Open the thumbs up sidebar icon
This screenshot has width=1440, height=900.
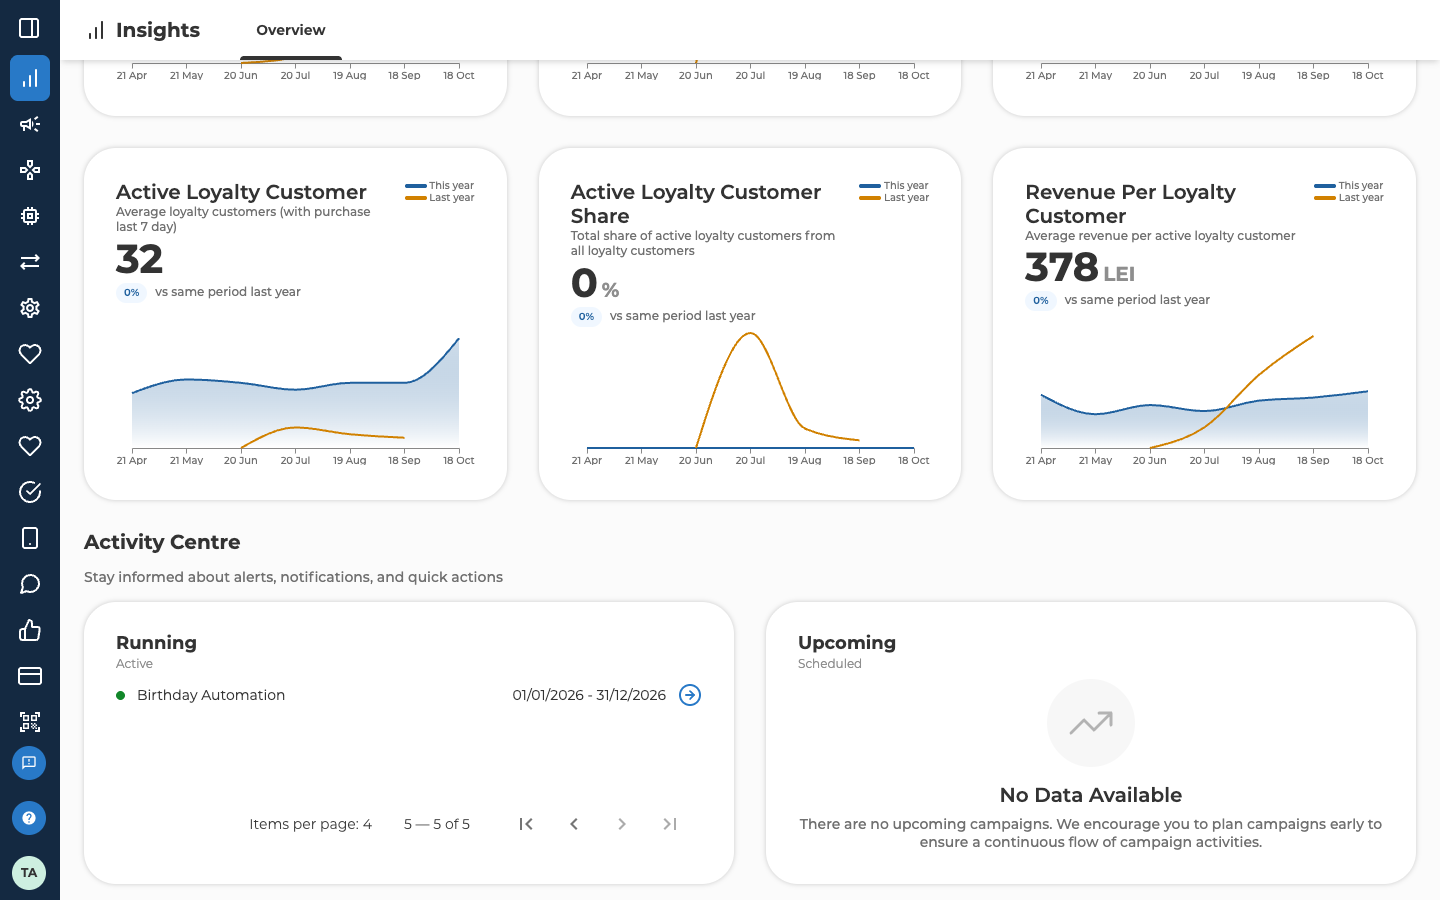coord(30,630)
